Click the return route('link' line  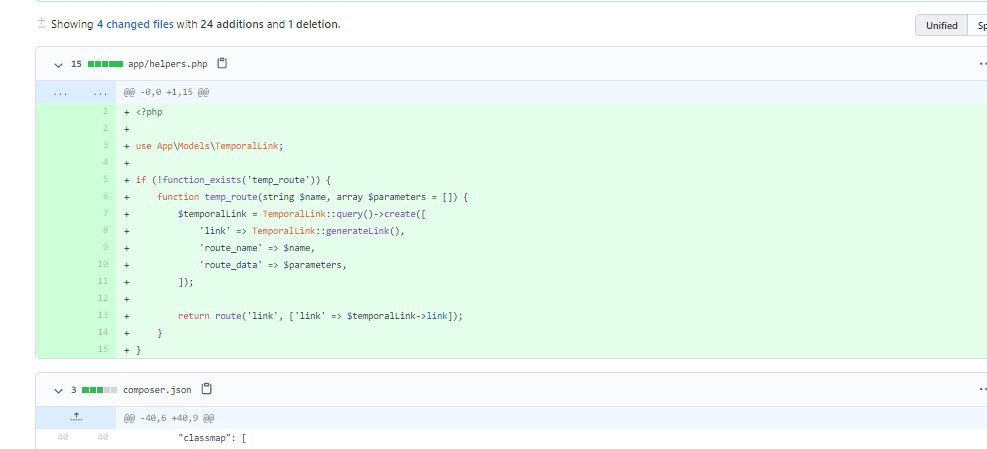[x=320, y=315]
